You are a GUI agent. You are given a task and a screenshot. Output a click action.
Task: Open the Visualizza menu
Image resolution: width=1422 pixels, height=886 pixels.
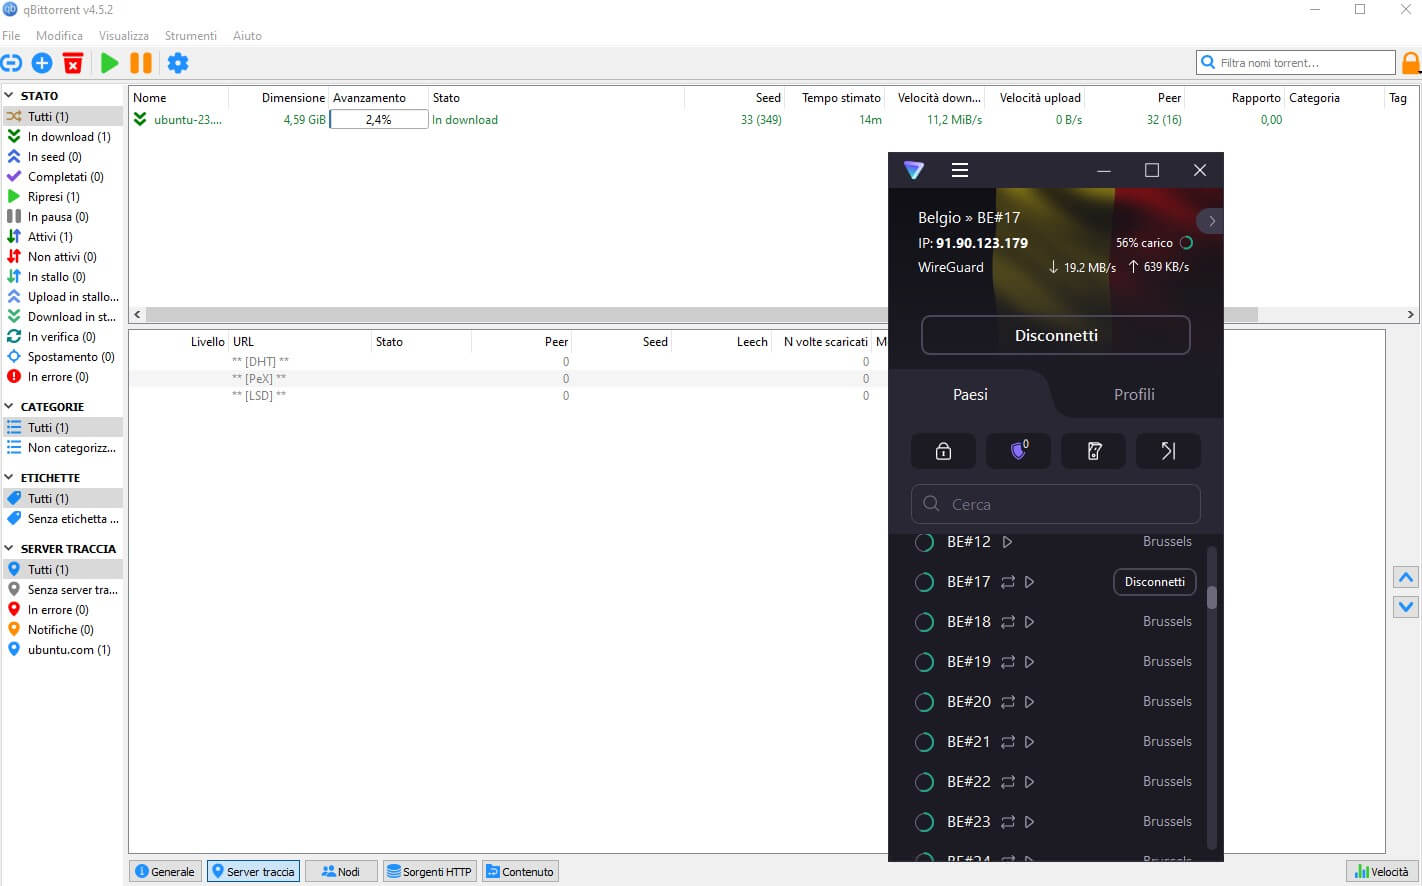click(x=124, y=36)
